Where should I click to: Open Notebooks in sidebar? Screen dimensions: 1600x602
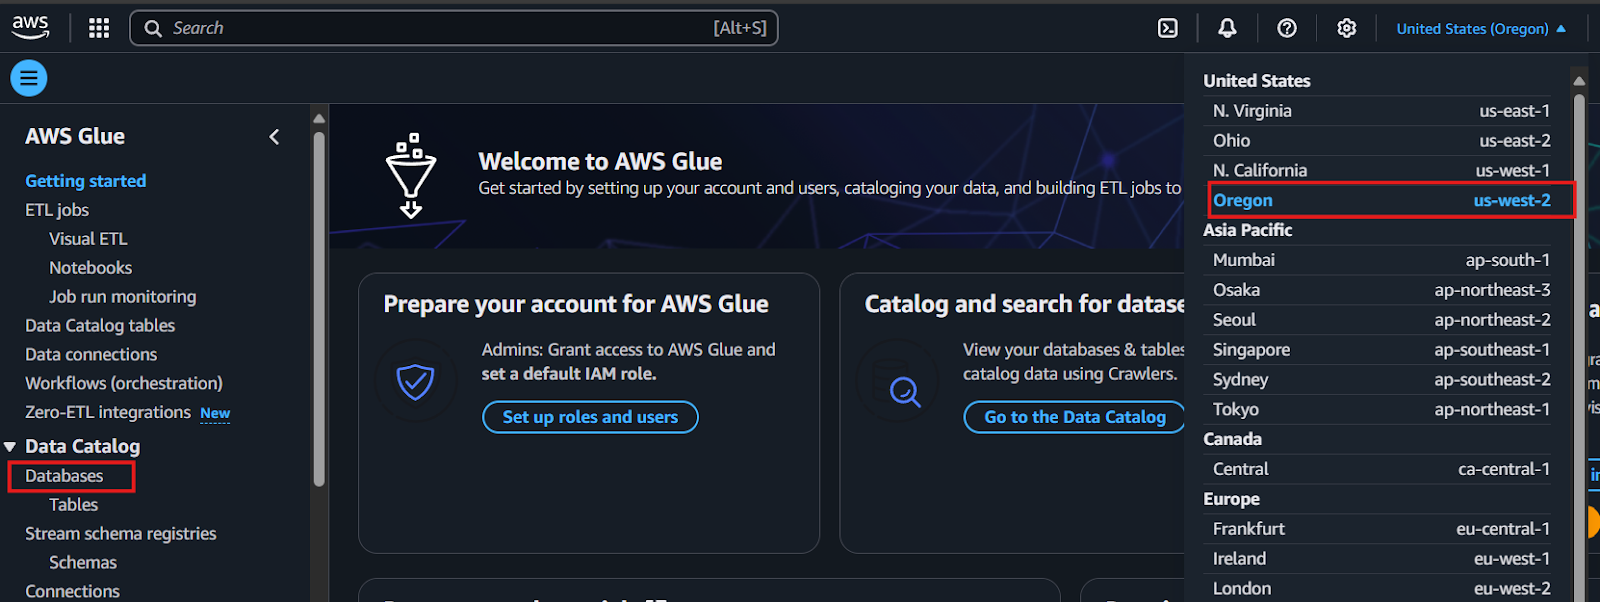tap(90, 268)
